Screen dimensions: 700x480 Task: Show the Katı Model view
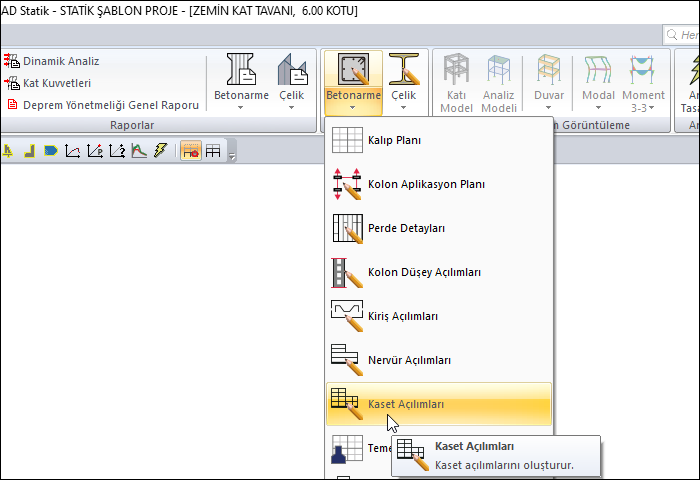point(456,83)
